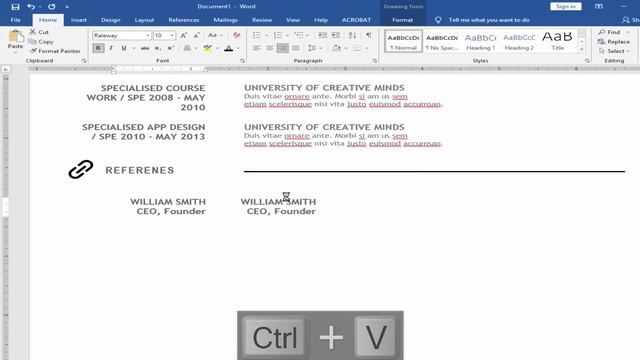Clear all formatting icon
The width and height of the screenshot is (640, 360).
236,36
